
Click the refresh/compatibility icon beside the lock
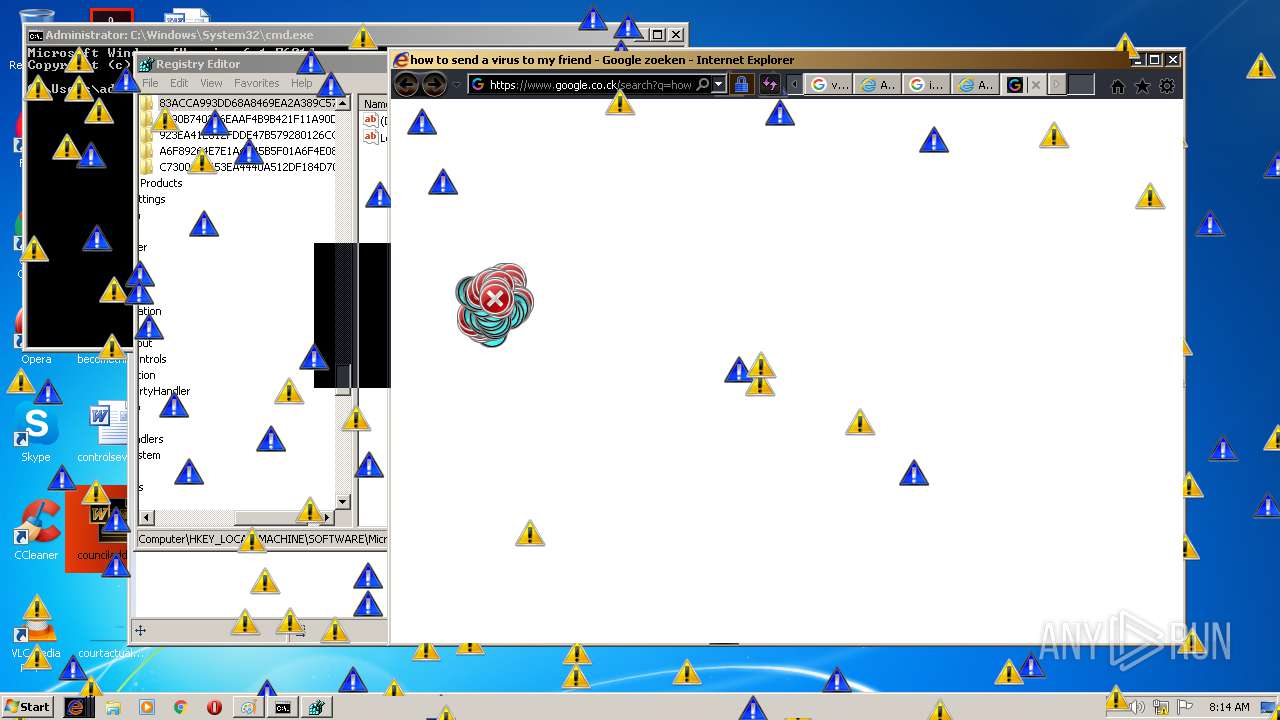tap(769, 85)
